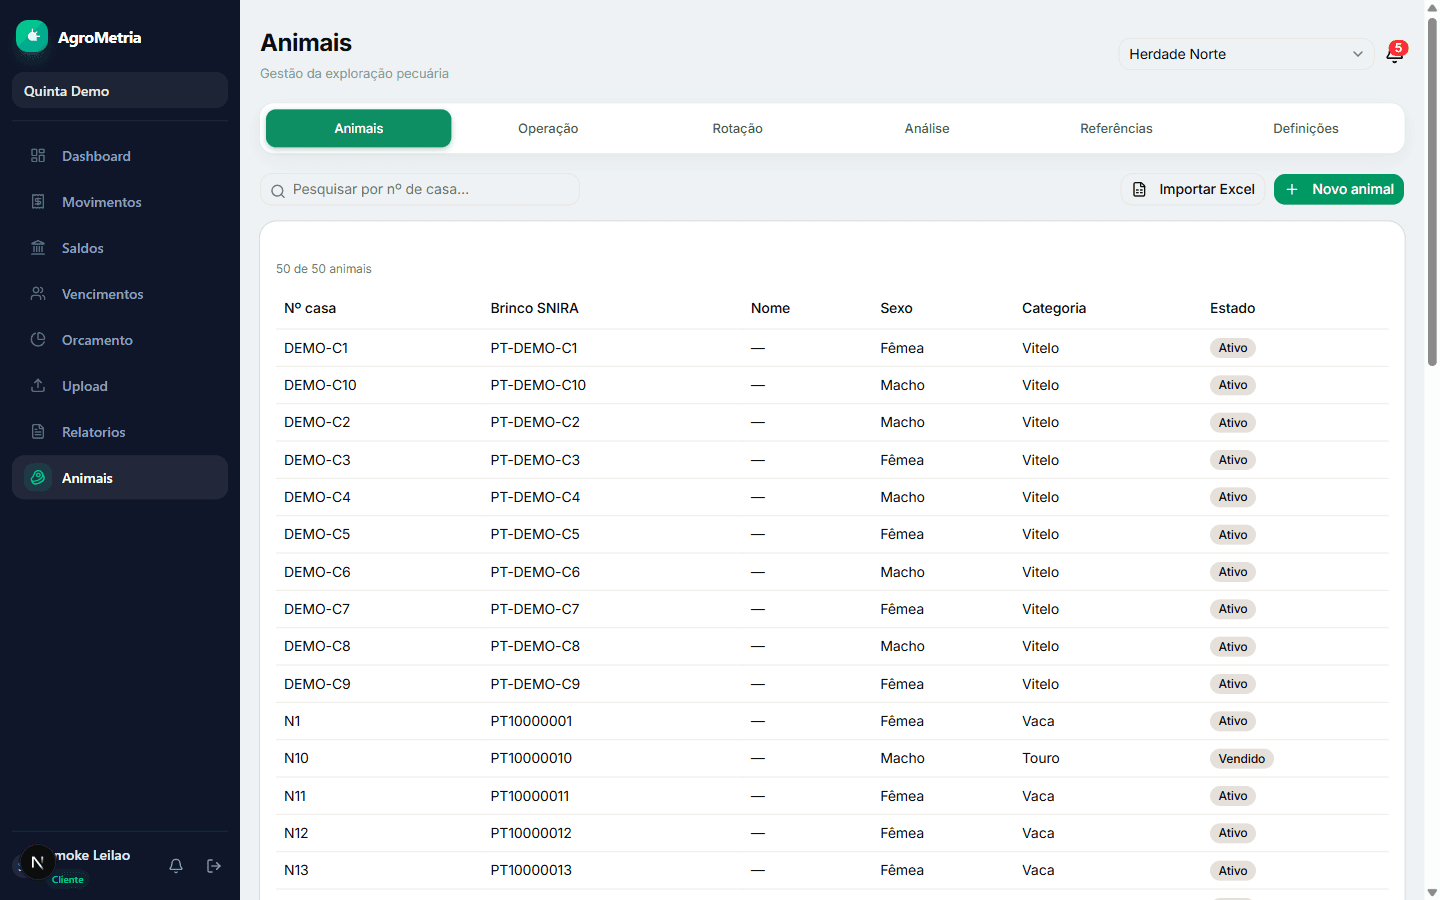Select the Upload arrow icon
Screen dimensions: 1440x900
38,385
